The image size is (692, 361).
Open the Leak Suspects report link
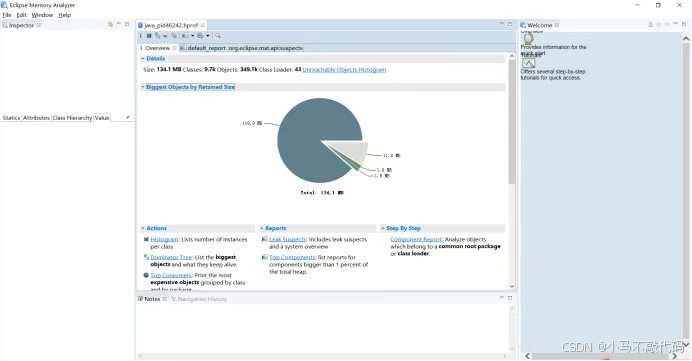click(x=287, y=239)
